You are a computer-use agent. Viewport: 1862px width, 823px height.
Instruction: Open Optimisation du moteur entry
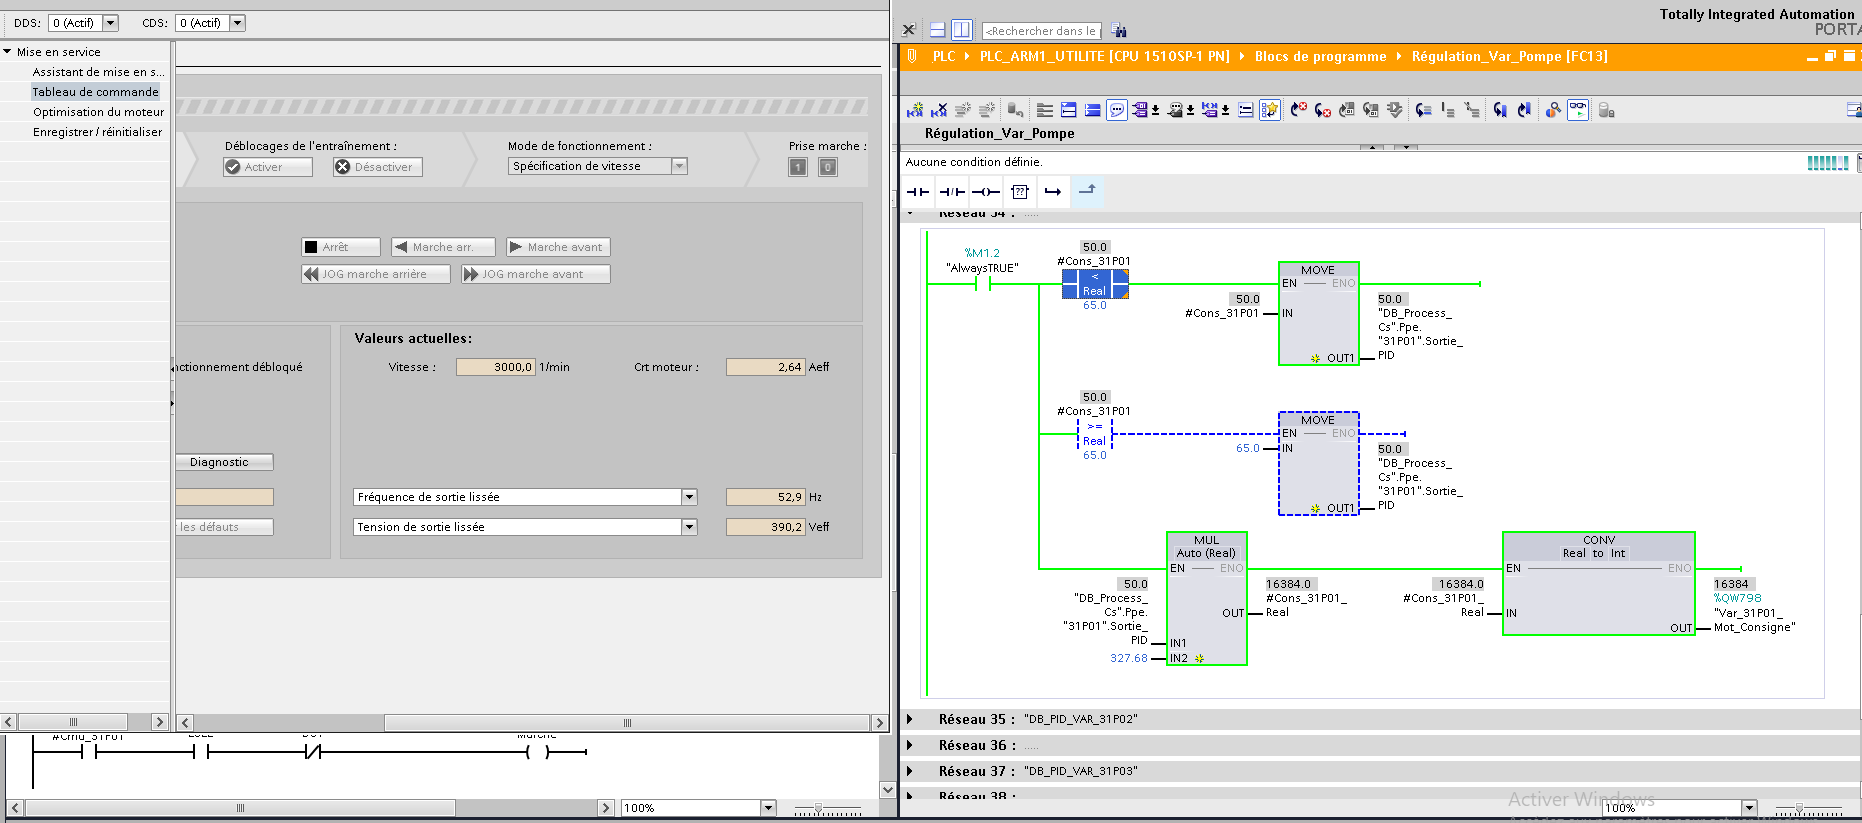click(x=98, y=112)
